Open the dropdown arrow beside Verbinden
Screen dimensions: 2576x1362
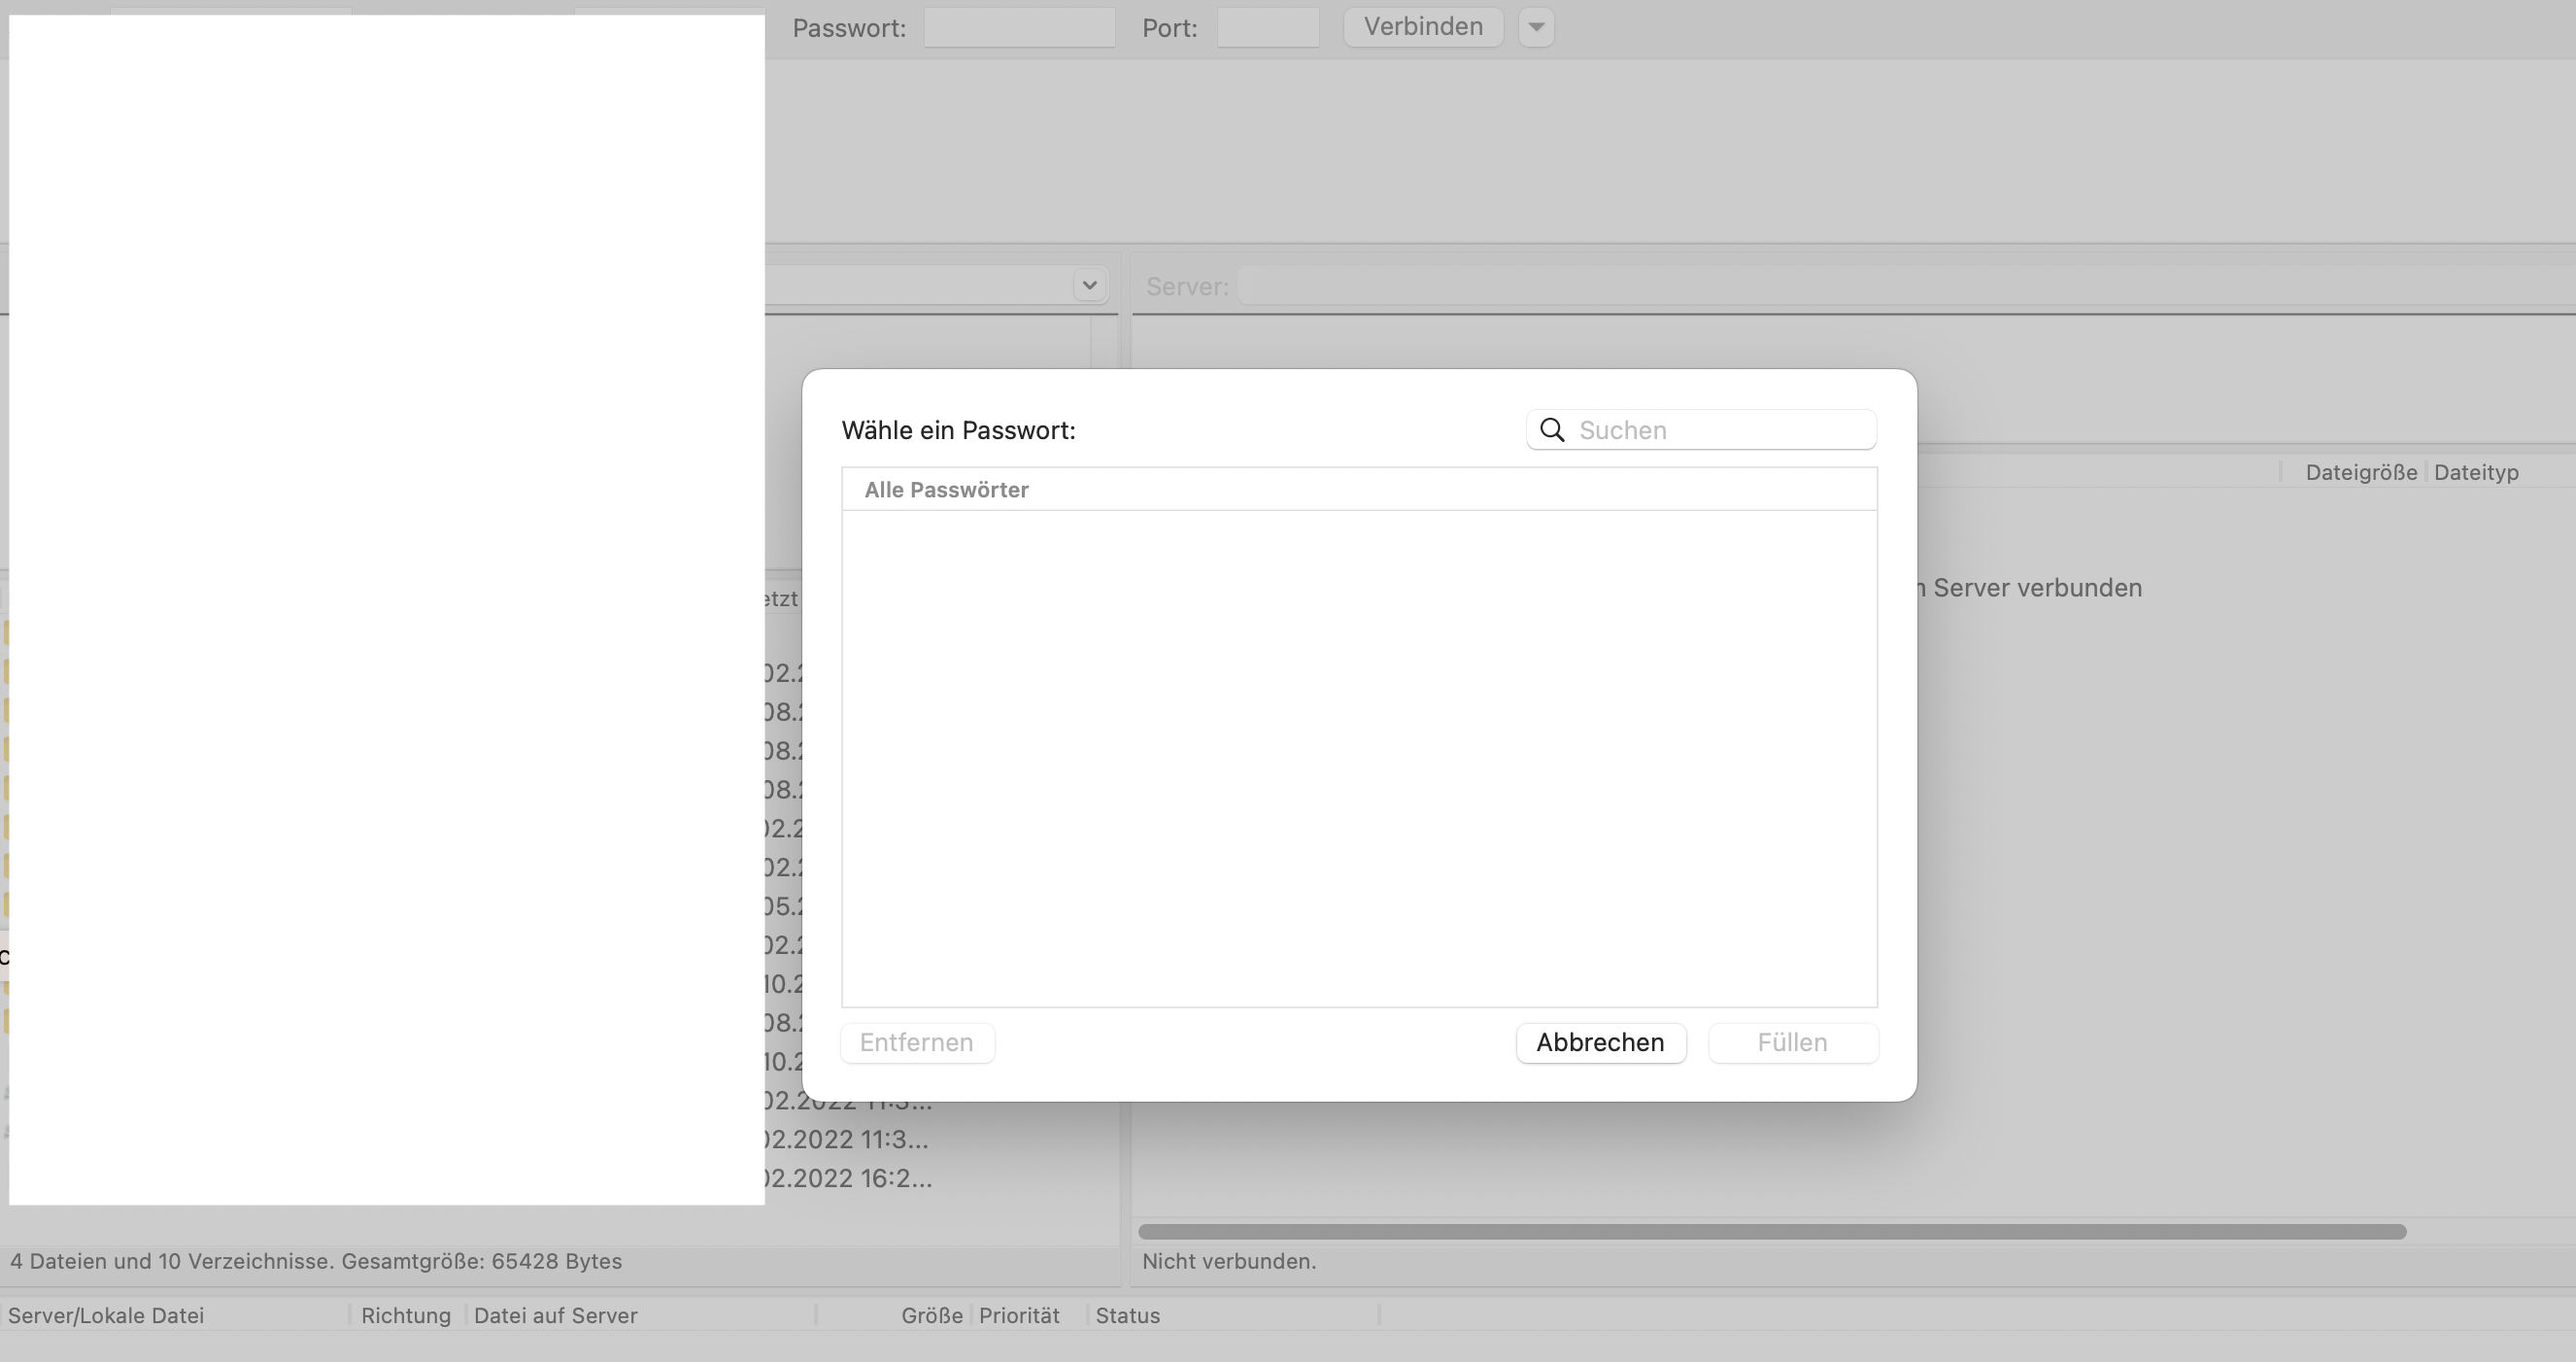tap(1537, 27)
